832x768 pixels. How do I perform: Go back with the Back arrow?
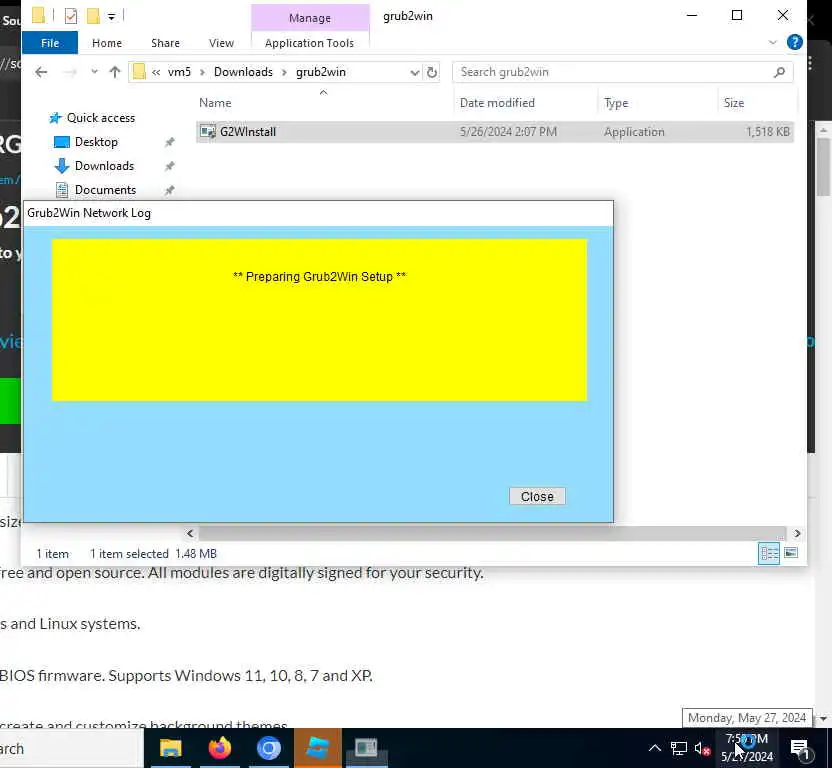click(41, 72)
